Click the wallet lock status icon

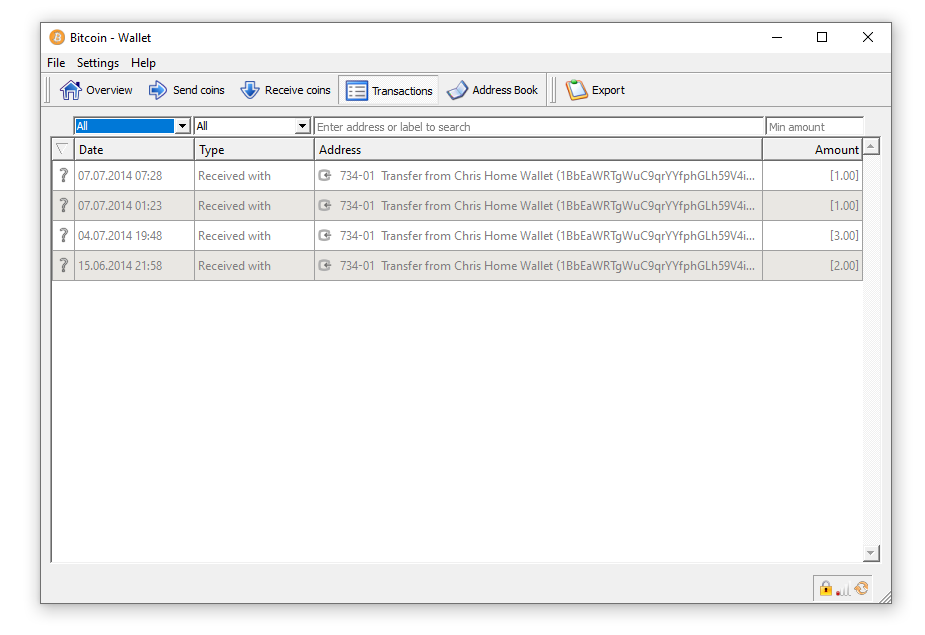(826, 588)
